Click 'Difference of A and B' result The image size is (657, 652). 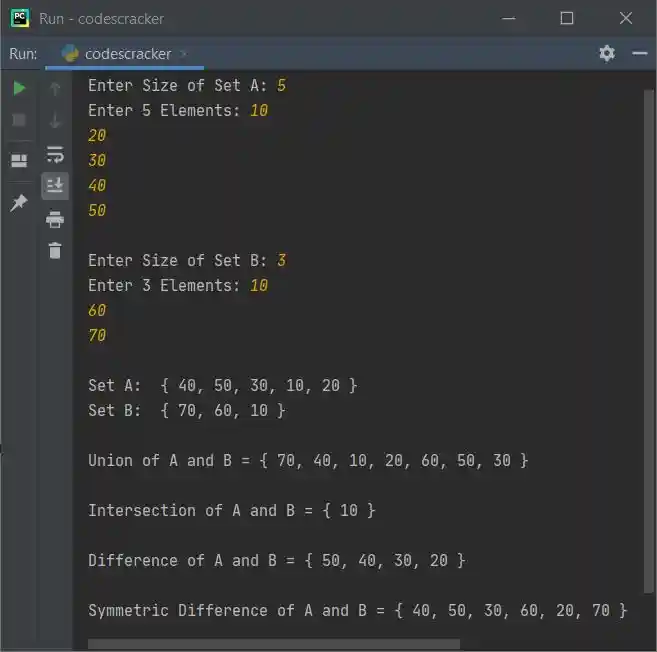pyautogui.click(x=277, y=561)
